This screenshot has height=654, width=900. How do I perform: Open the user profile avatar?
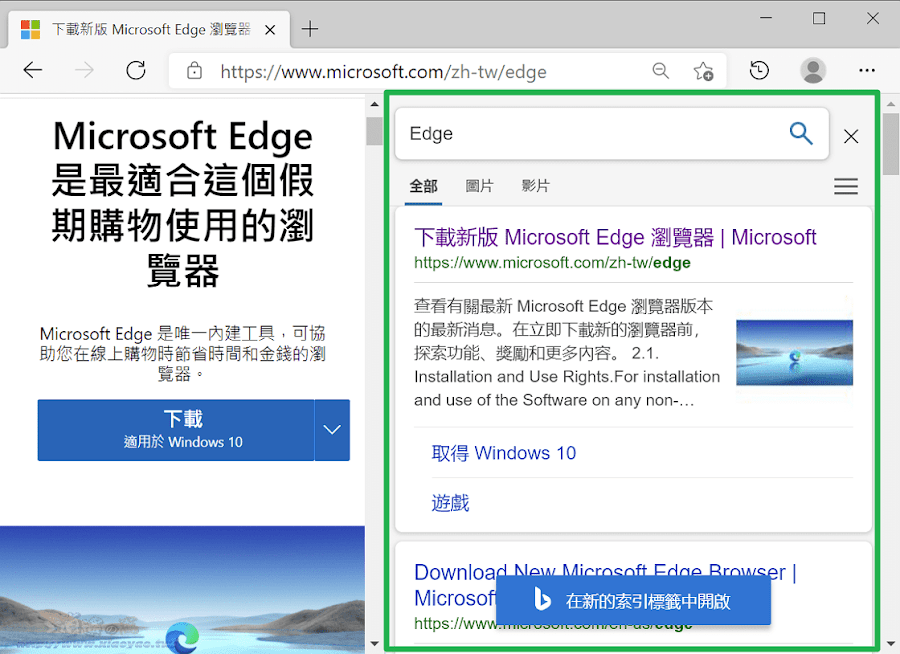pos(813,71)
